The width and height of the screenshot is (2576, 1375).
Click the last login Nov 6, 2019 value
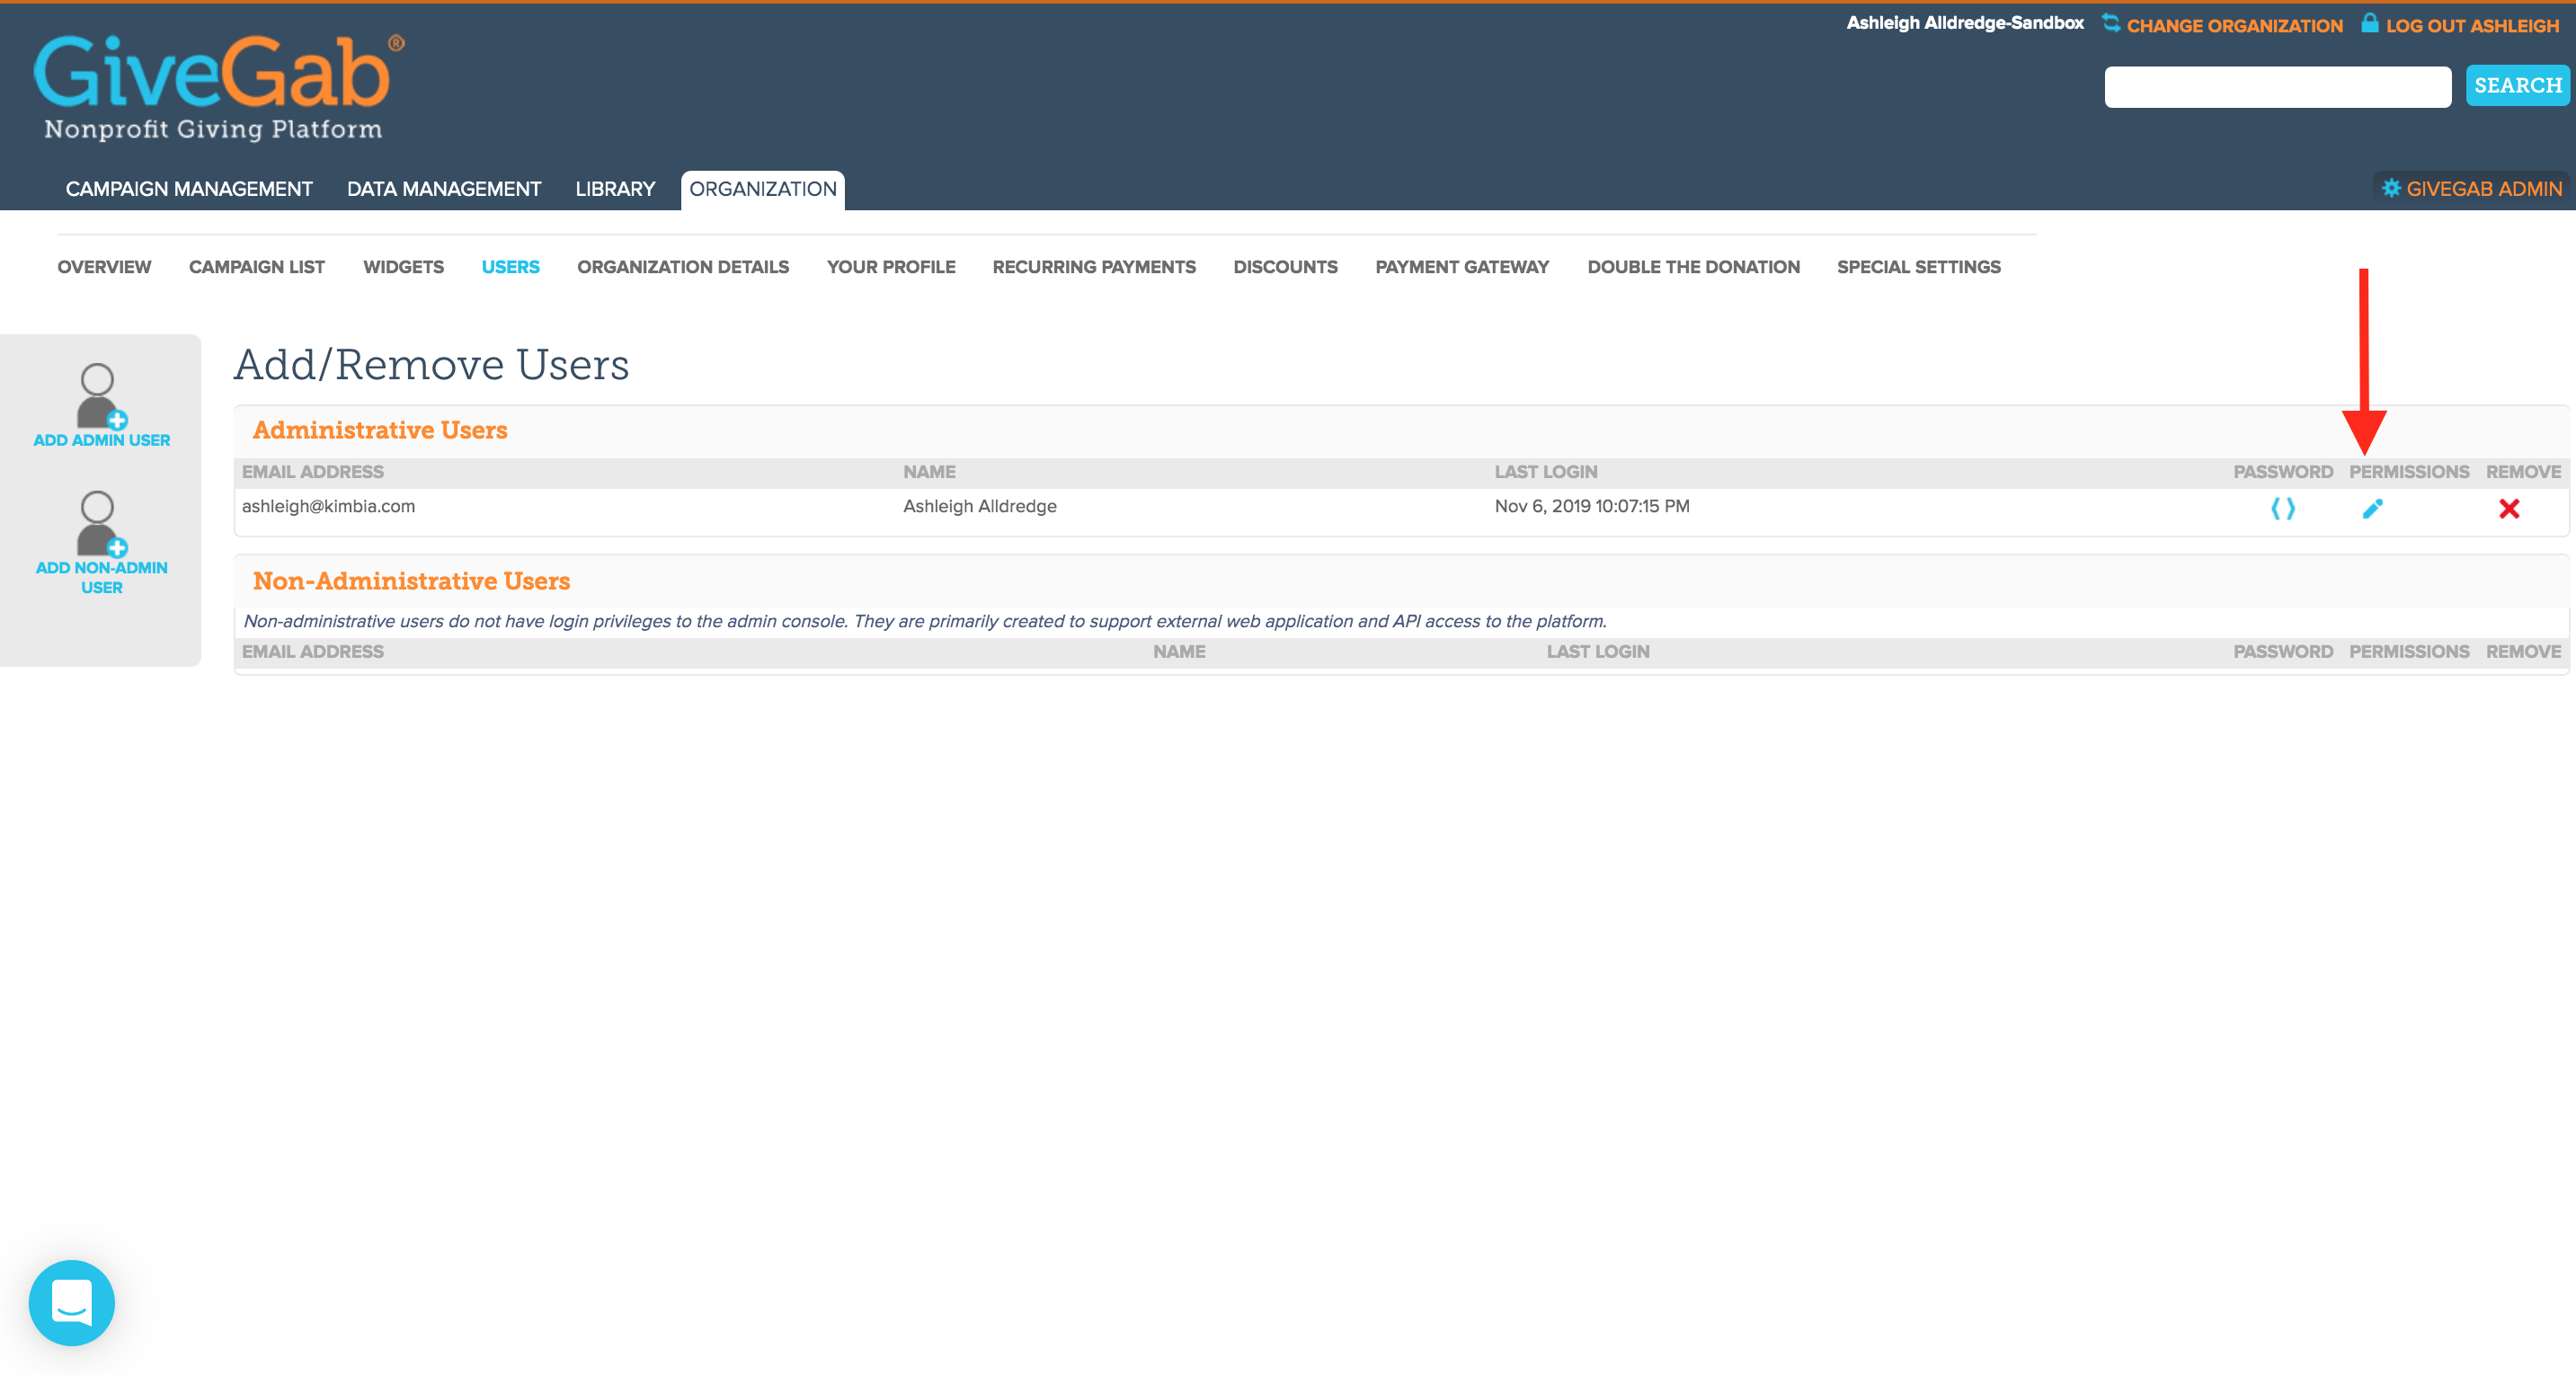1592,506
